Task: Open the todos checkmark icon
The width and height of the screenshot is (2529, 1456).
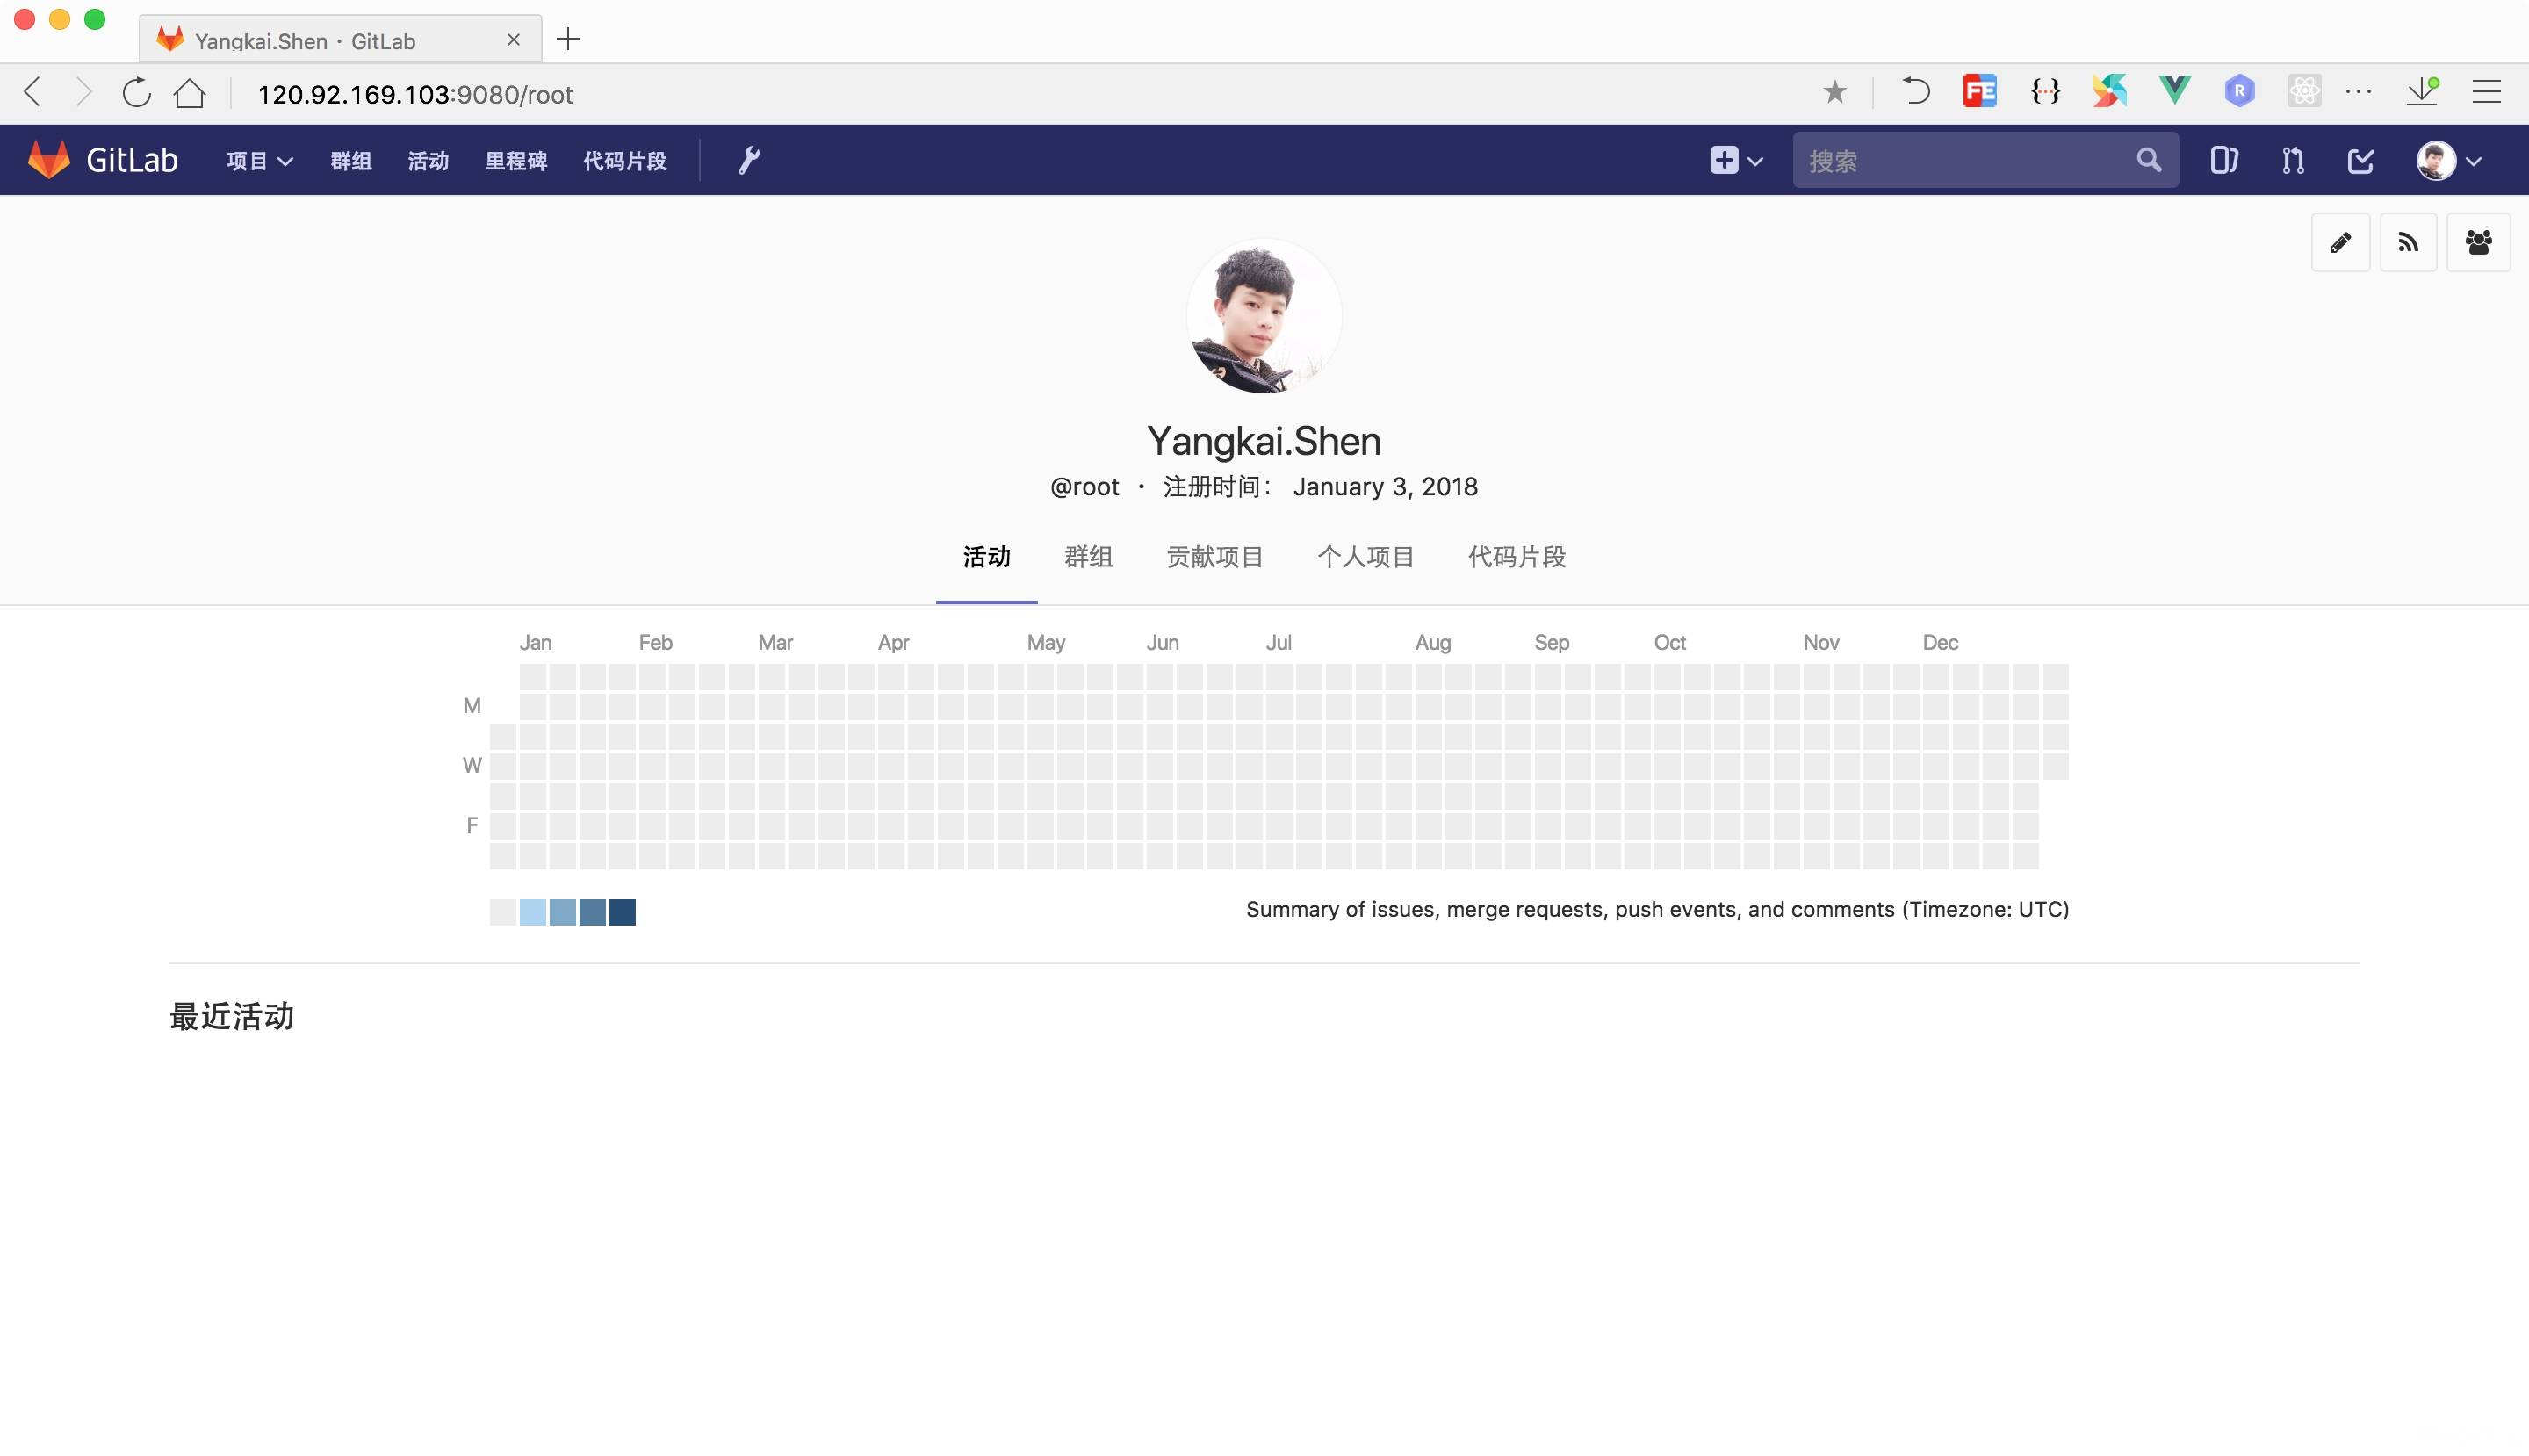Action: pyautogui.click(x=2360, y=160)
